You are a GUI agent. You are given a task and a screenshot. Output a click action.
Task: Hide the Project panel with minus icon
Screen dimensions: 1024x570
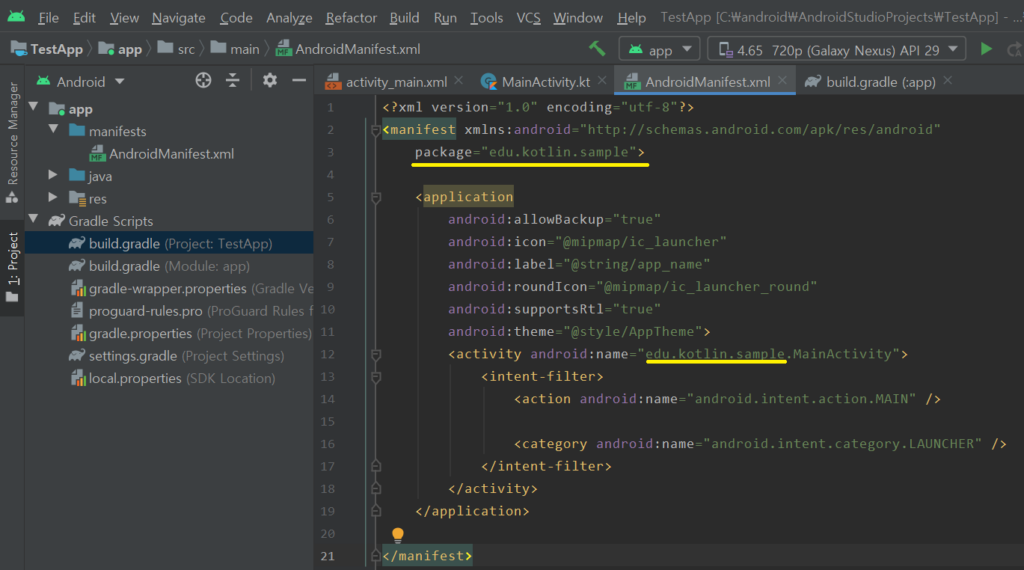(x=298, y=81)
